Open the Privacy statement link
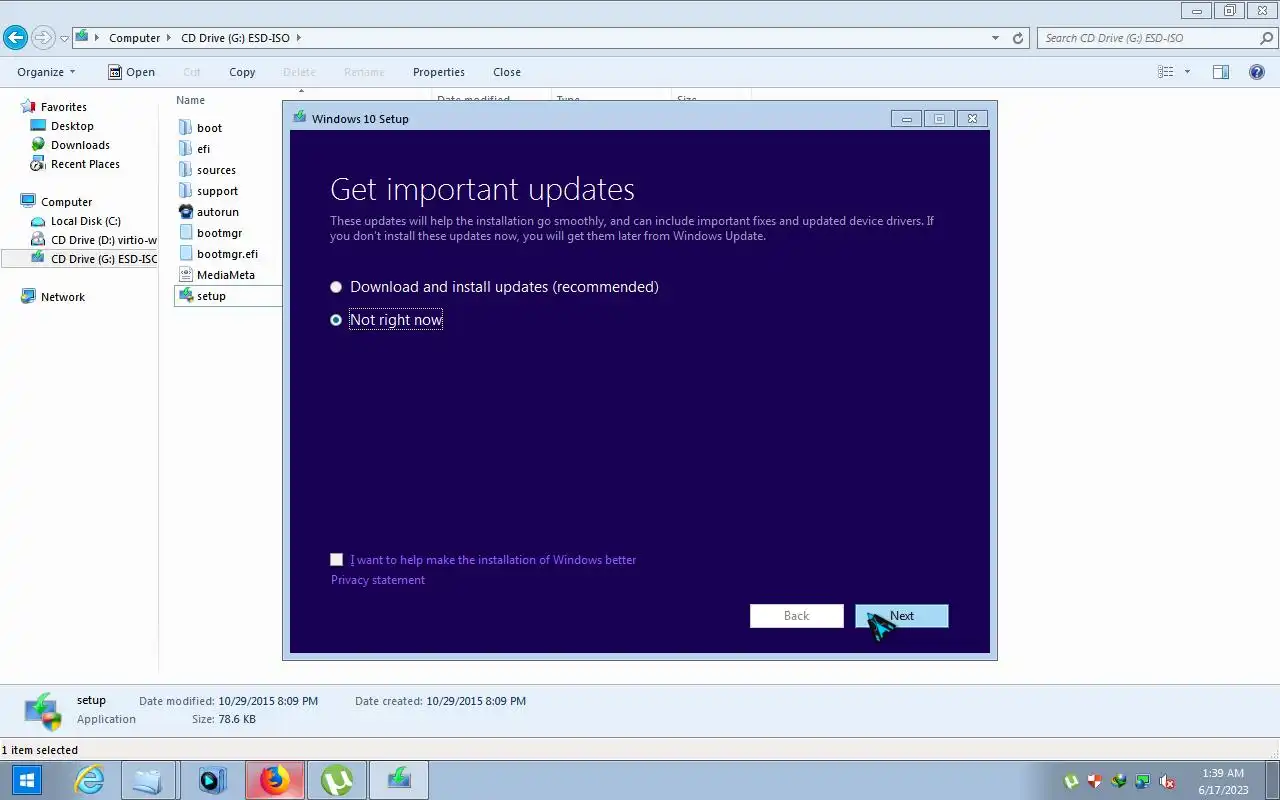Viewport: 1280px width, 800px height. click(x=378, y=580)
